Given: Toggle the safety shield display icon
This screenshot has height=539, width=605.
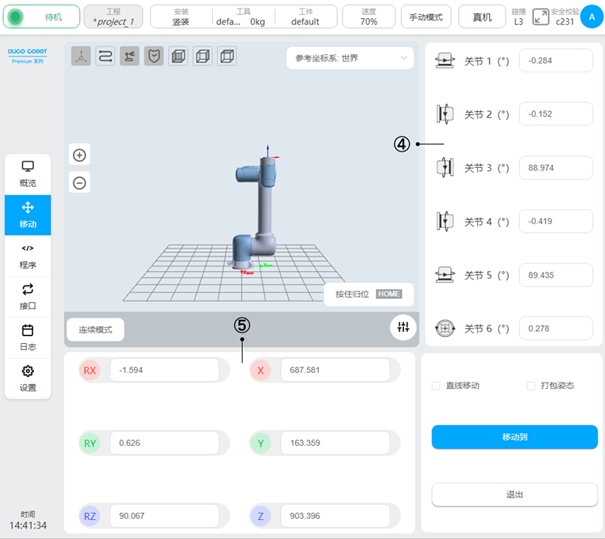Looking at the screenshot, I should coord(154,57).
